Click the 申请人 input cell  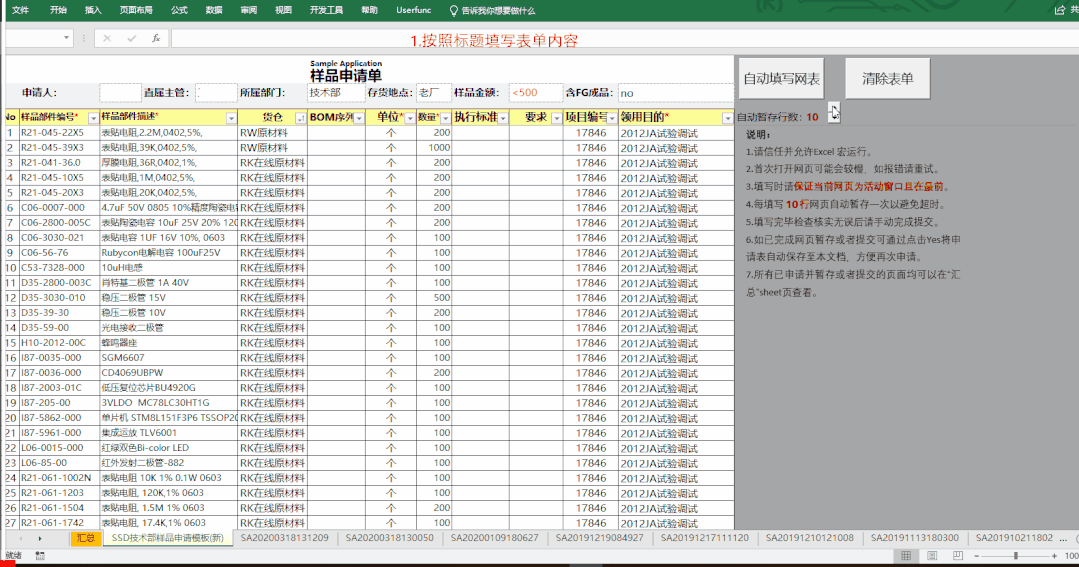[120, 92]
